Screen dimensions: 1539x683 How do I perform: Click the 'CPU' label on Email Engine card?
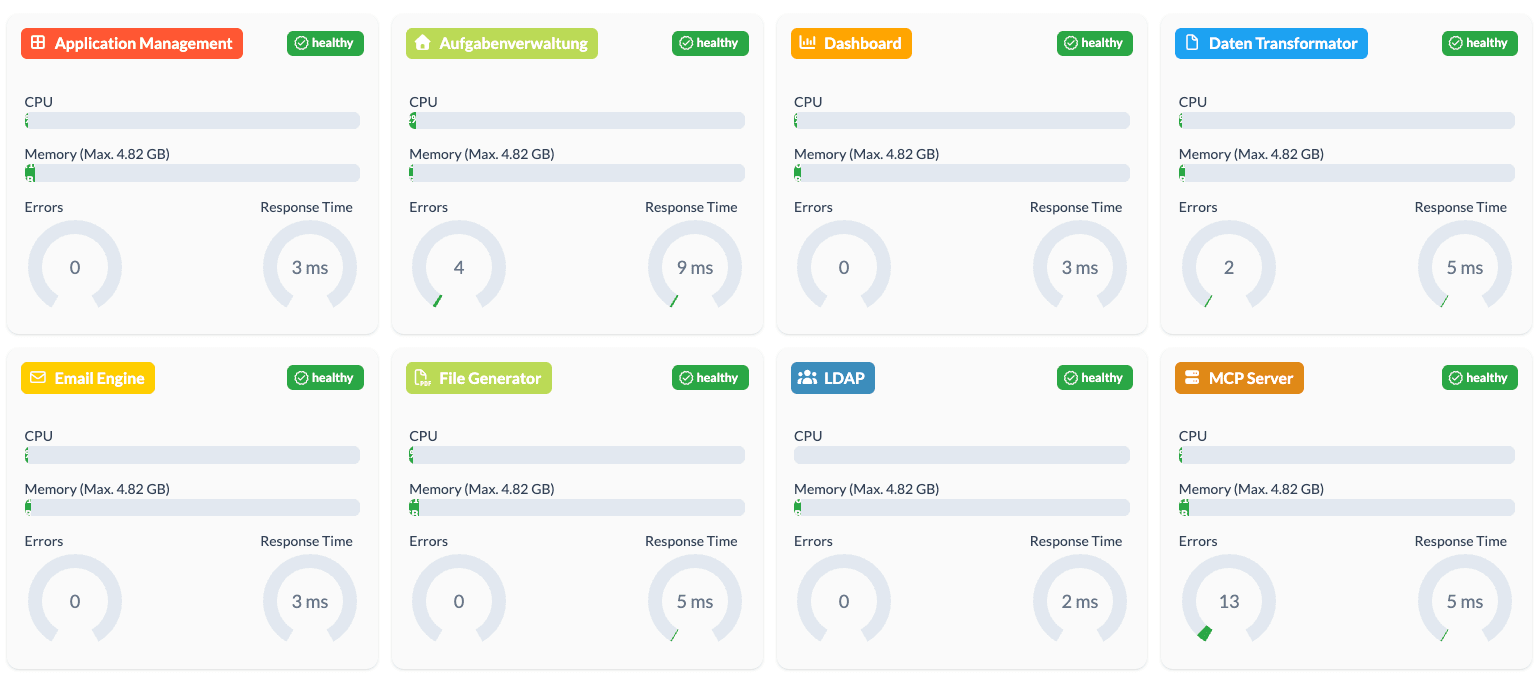39,436
